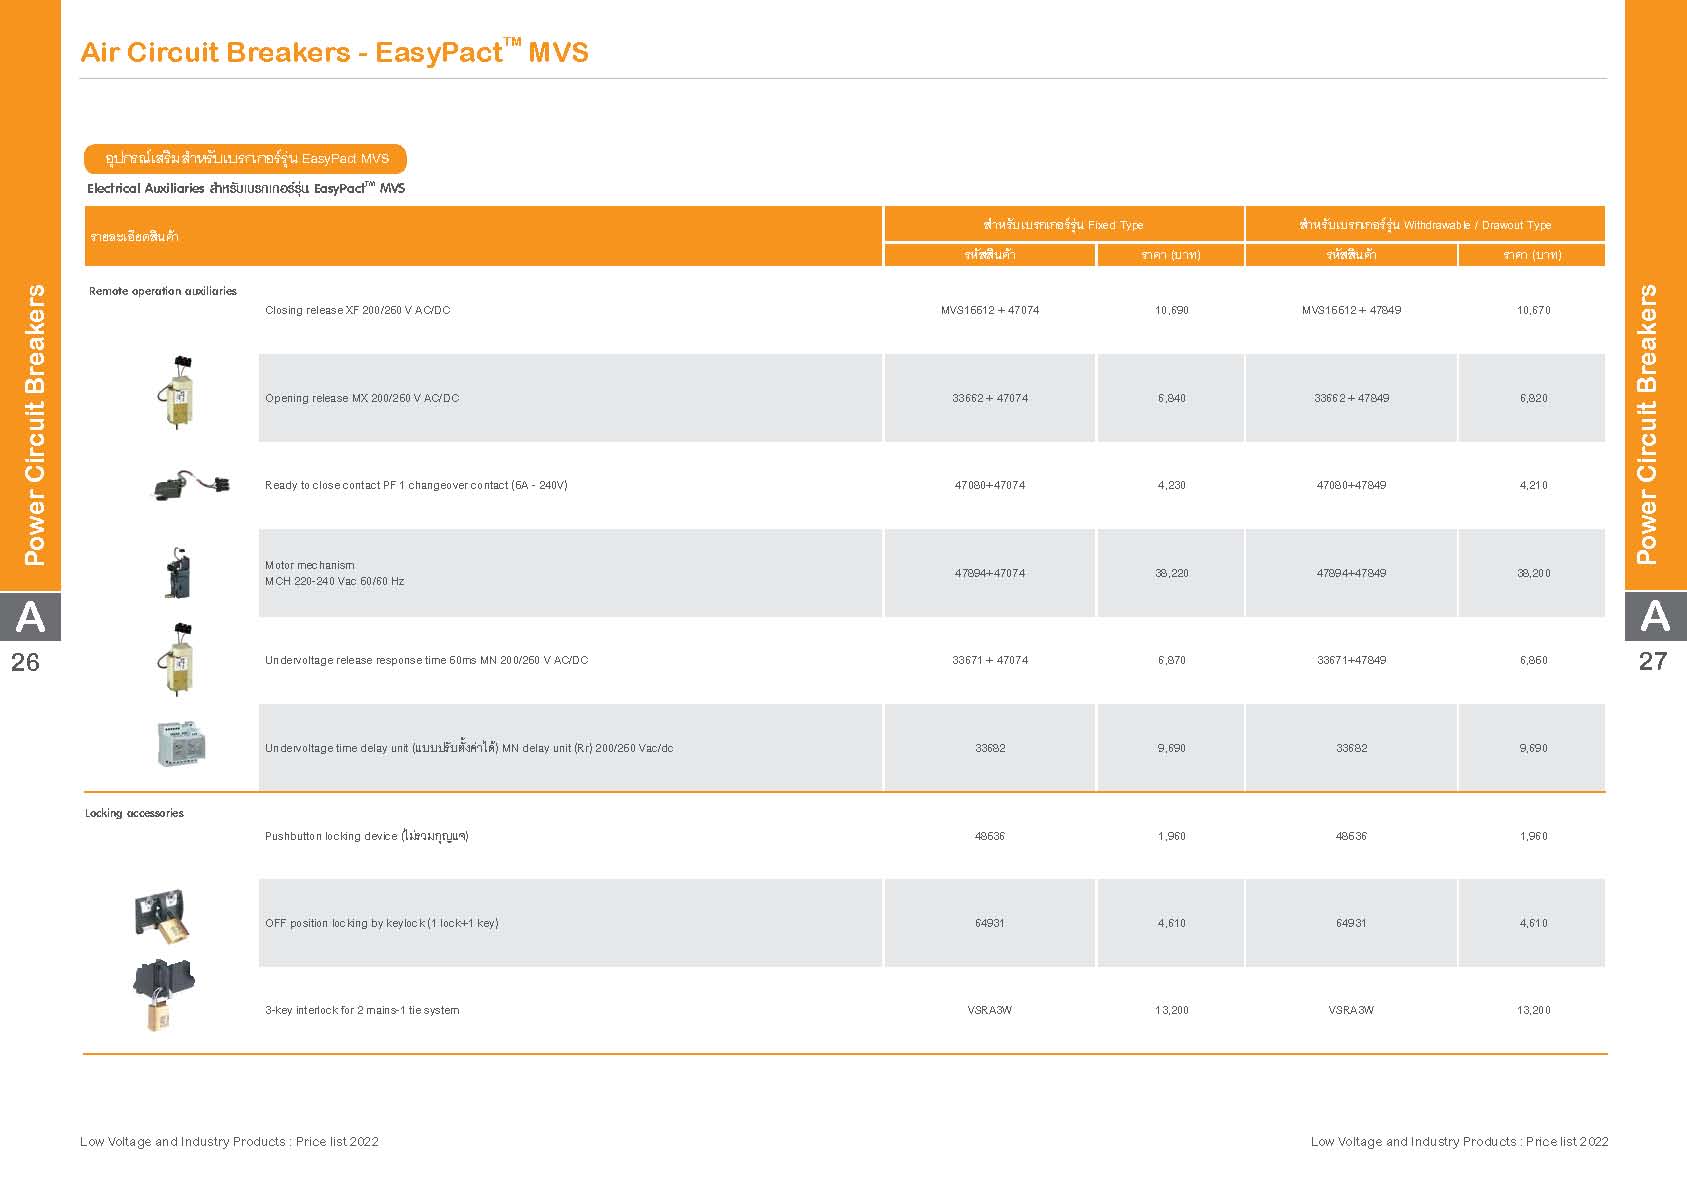Click price 6,870
Screen dimensions: 1687x1181
[x=1172, y=660]
